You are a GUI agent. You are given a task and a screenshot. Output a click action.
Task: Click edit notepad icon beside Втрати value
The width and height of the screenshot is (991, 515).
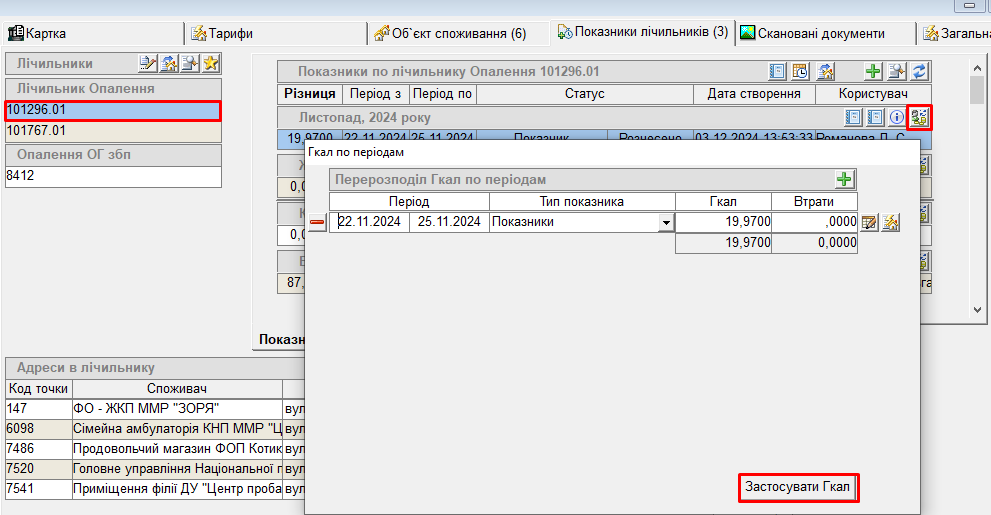click(869, 222)
